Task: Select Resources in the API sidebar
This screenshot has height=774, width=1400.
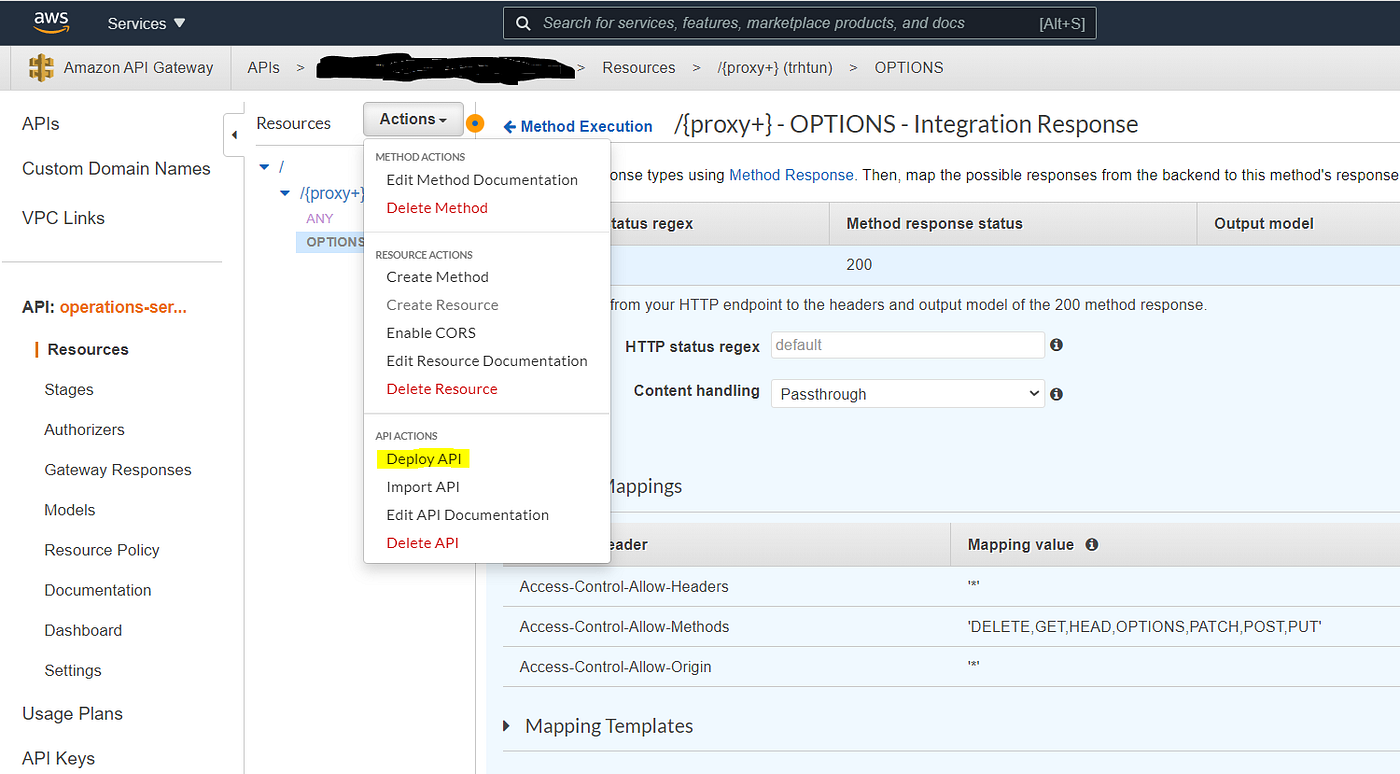Action: coord(88,349)
